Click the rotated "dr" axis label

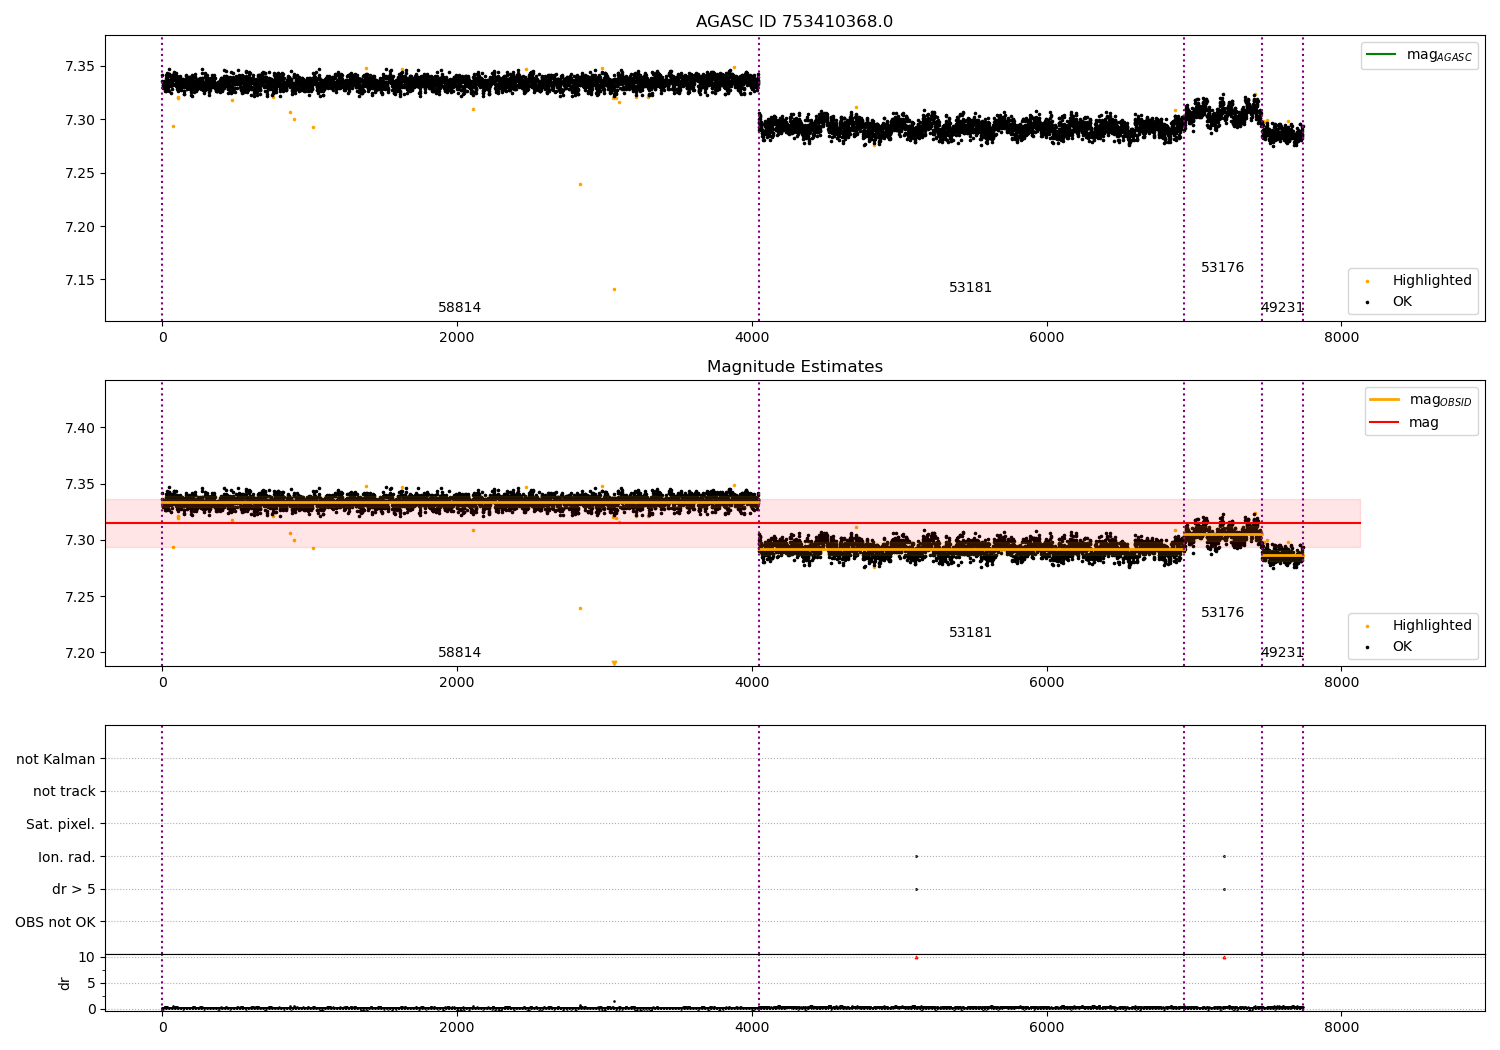65,983
